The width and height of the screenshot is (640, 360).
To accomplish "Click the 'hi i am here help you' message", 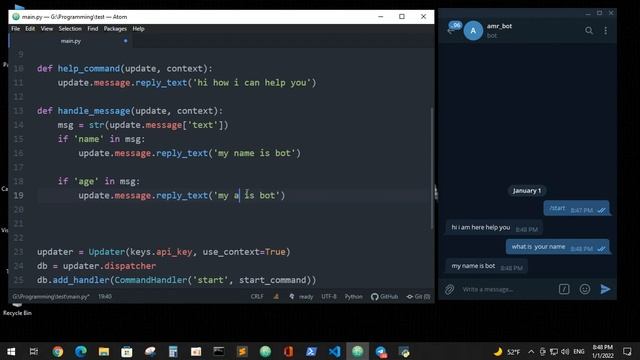I will point(494,228).
